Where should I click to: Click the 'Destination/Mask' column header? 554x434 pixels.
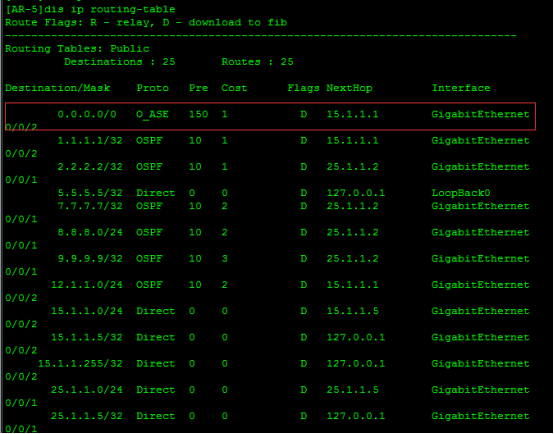pos(58,88)
